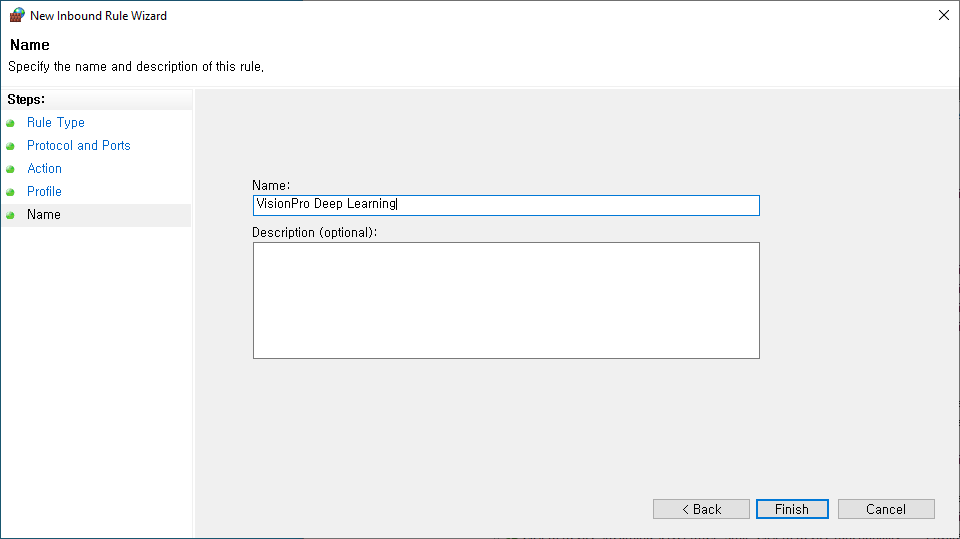
Task: Focus the rule Name text field
Action: pyautogui.click(x=506, y=205)
